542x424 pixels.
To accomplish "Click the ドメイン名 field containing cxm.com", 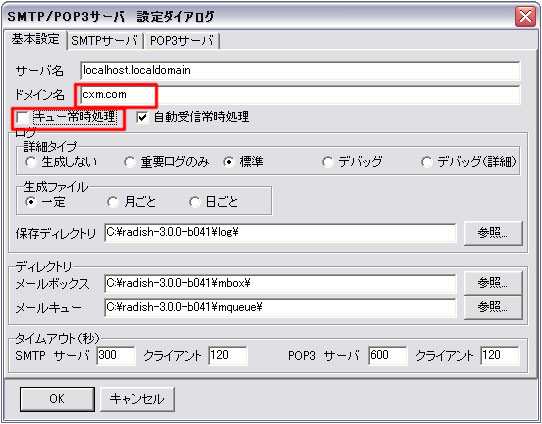I will [x=300, y=95].
